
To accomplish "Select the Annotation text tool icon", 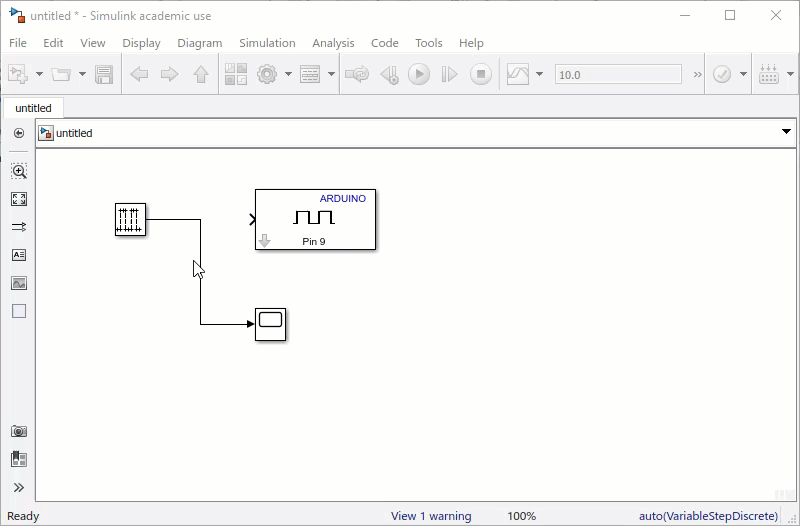I will coord(19,255).
